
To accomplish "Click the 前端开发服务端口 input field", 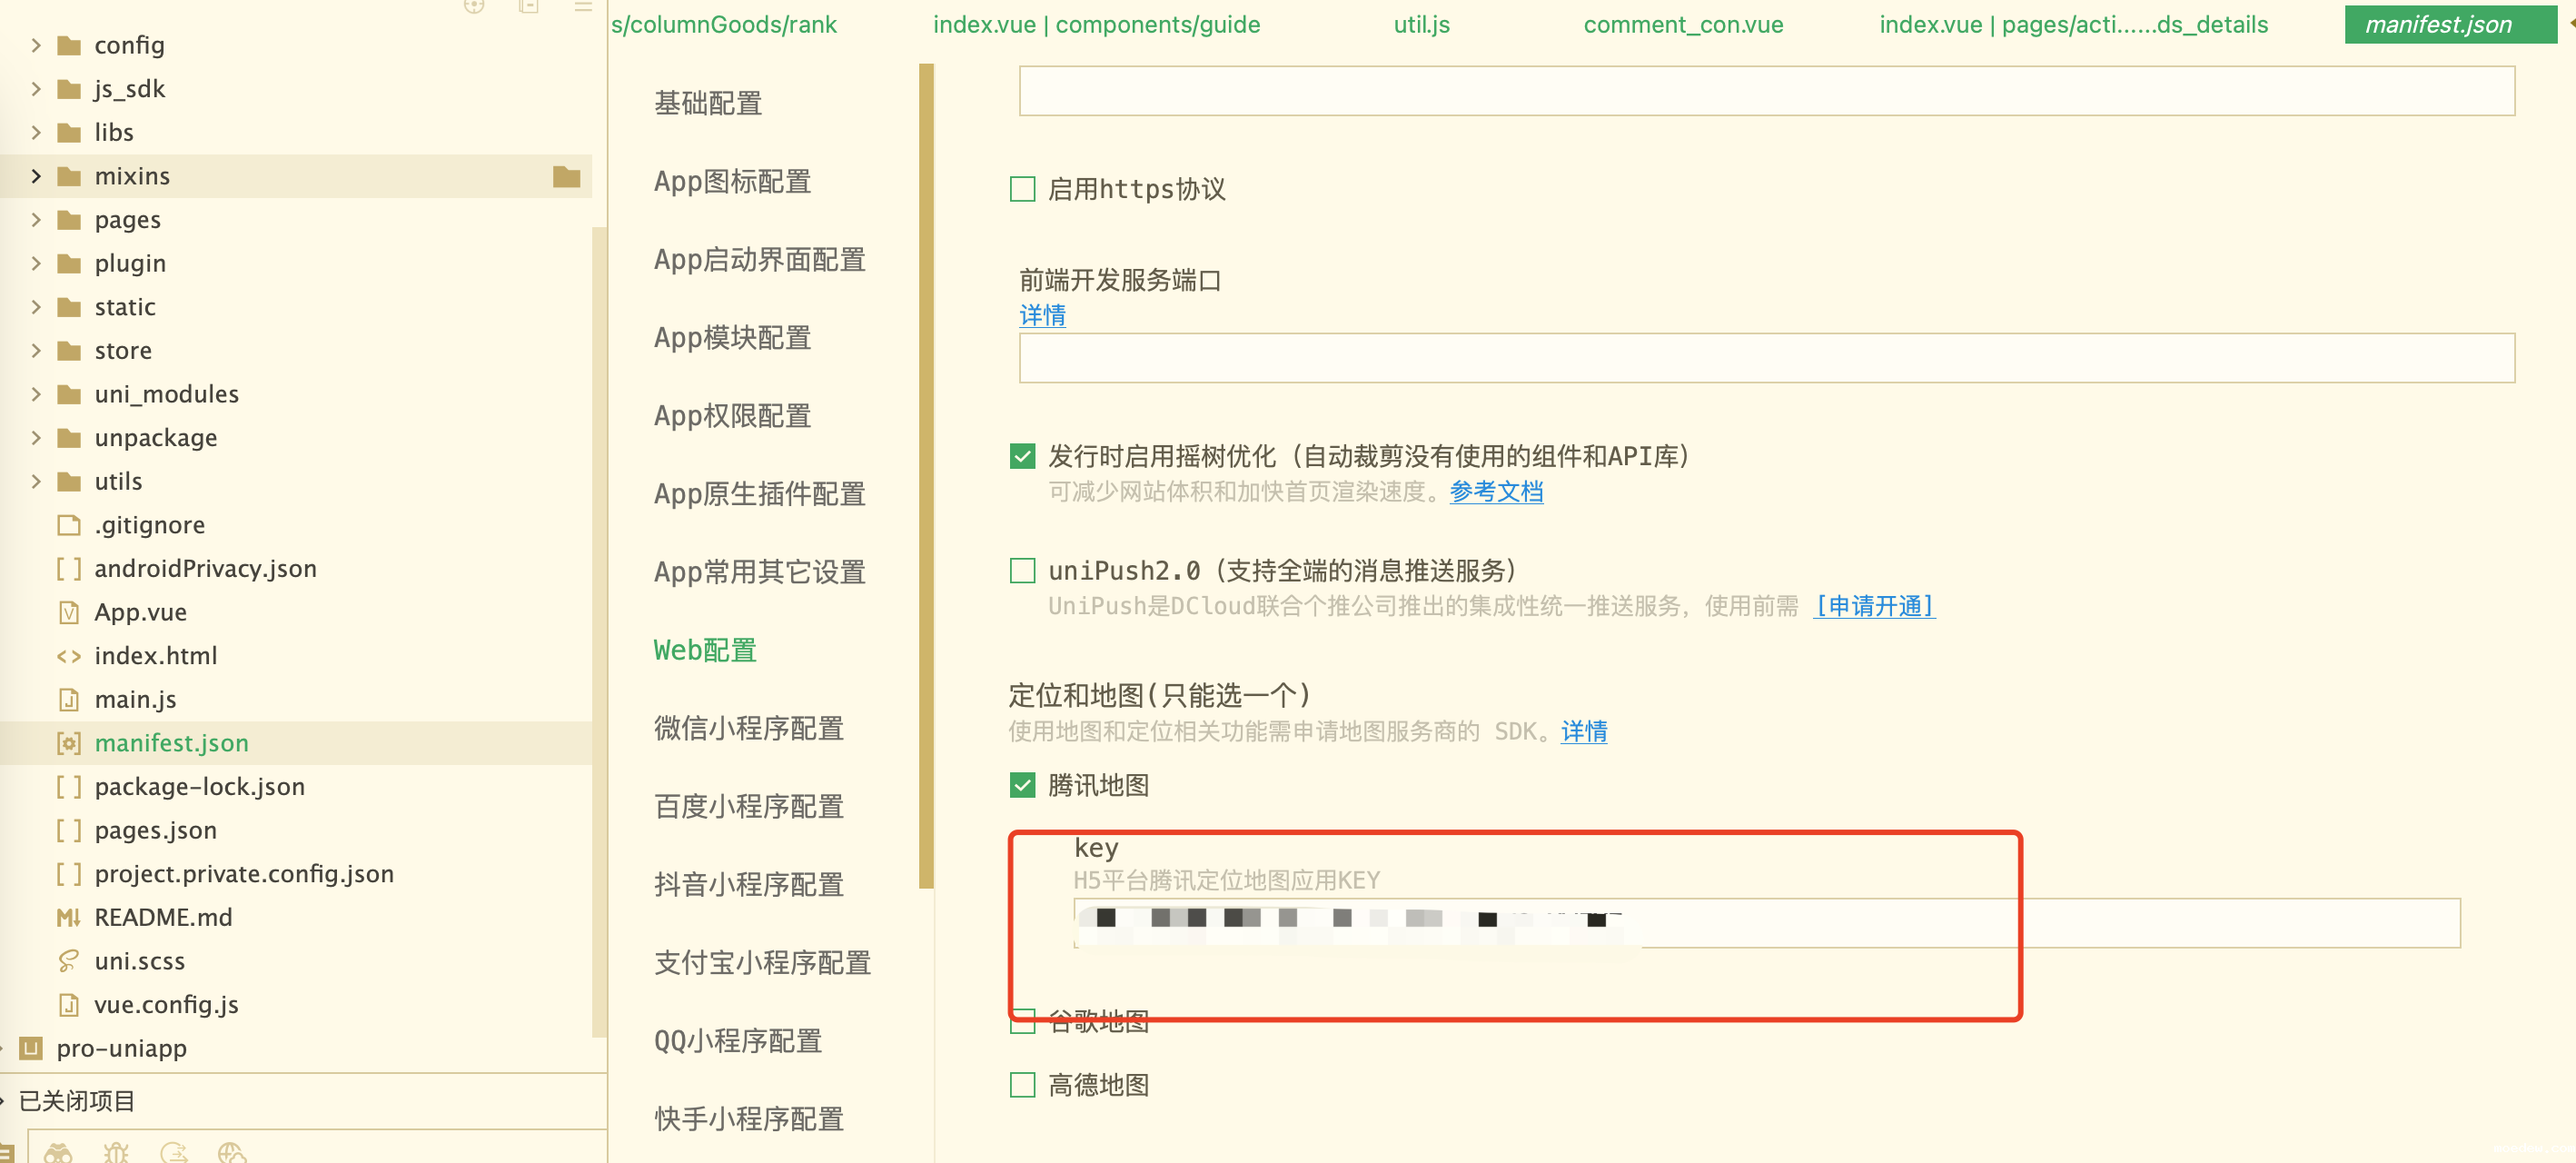I will pos(1766,358).
